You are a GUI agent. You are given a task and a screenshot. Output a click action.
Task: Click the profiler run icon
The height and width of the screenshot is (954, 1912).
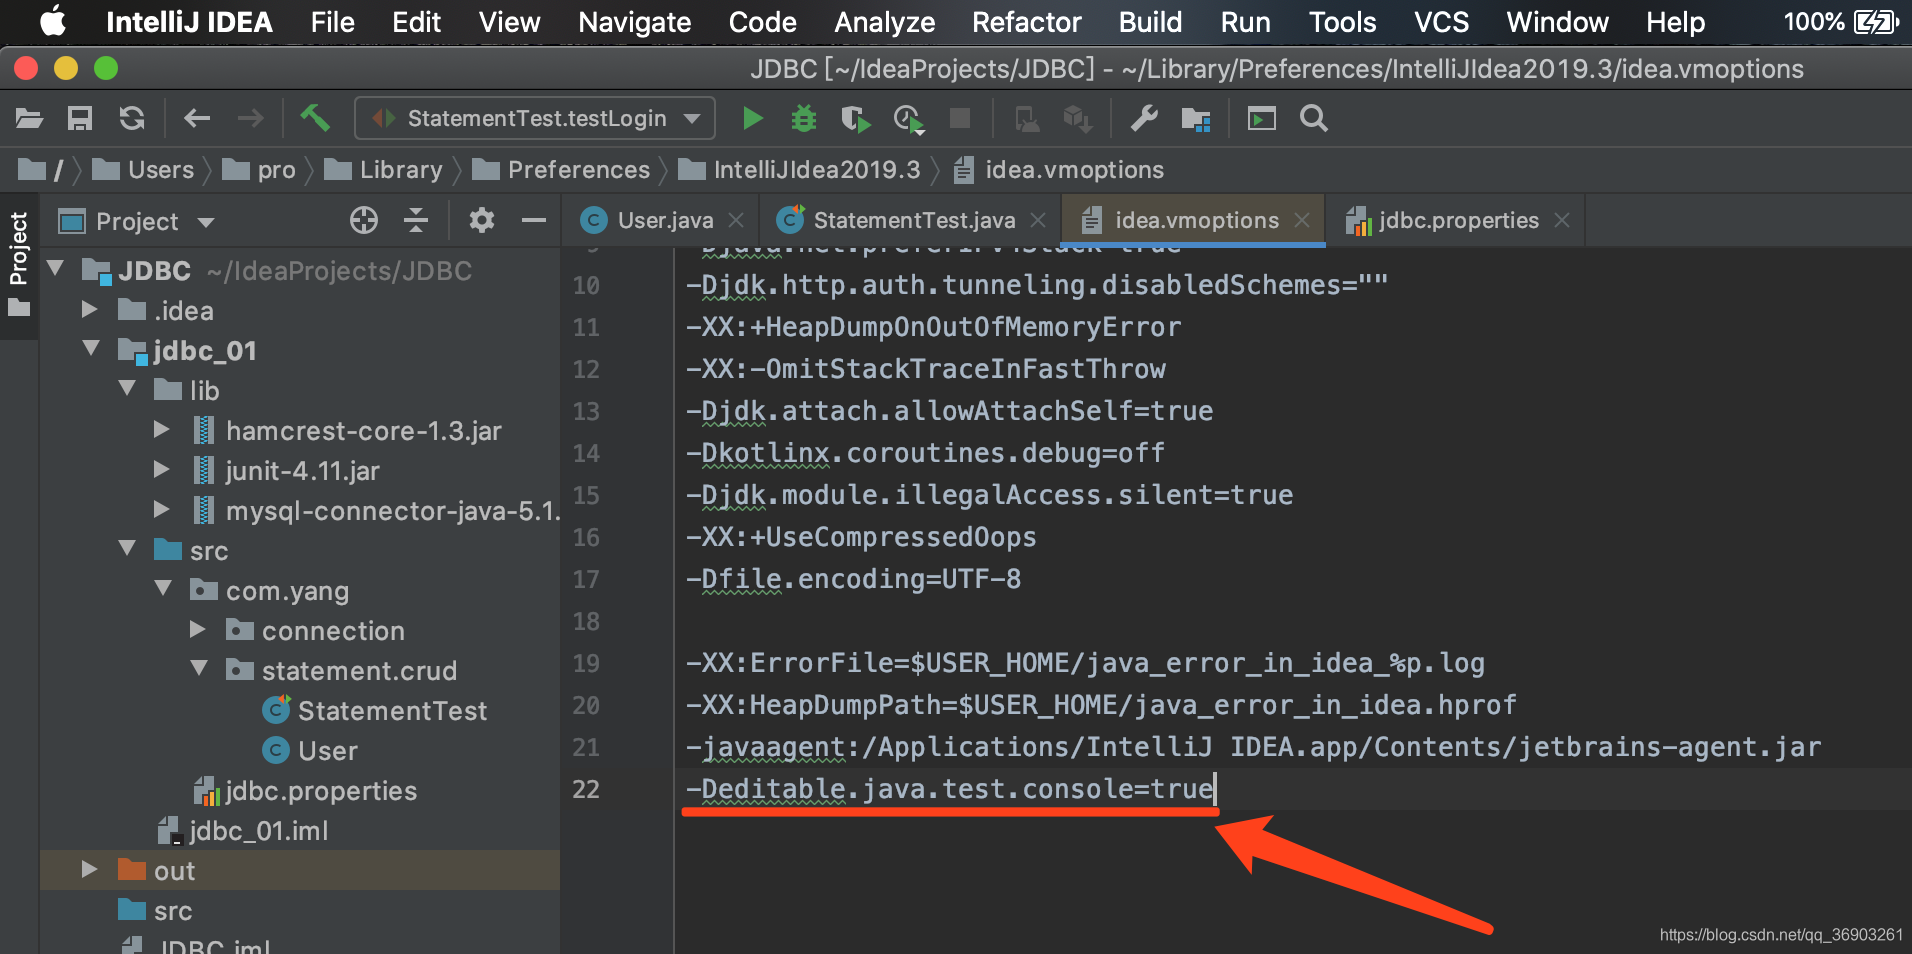click(x=909, y=120)
